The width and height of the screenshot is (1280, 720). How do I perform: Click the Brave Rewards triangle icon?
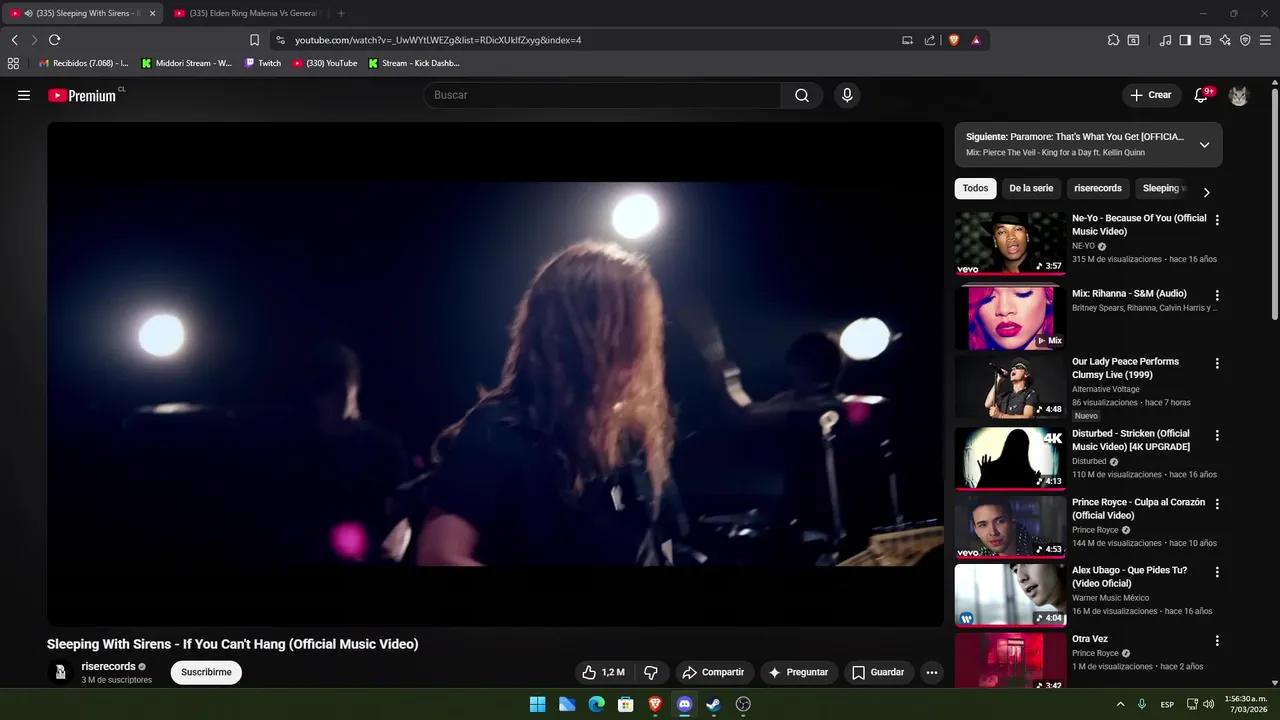[x=976, y=40]
